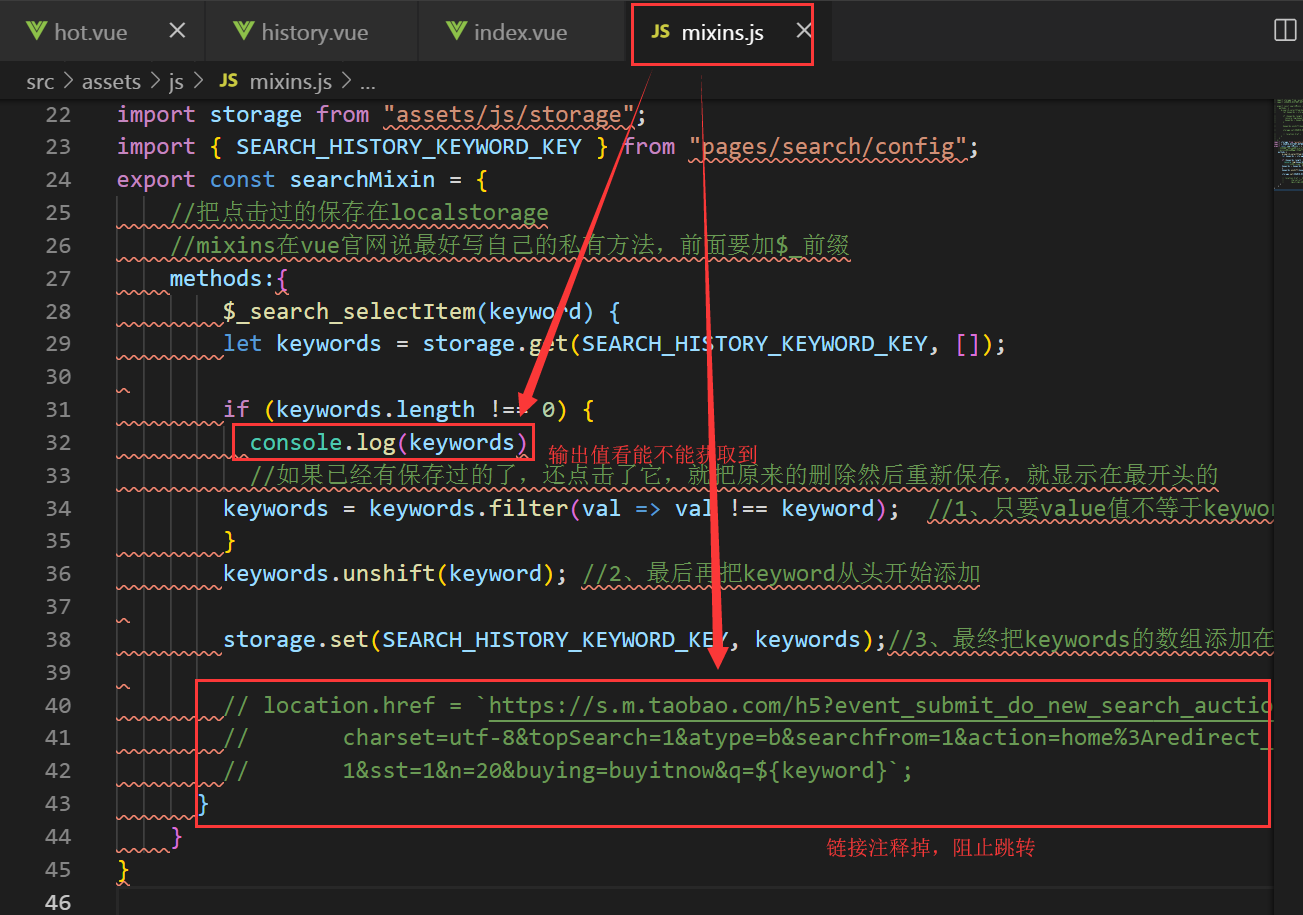The image size is (1303, 915).
Task: Click SEARCH_HISTORY_KEYWORD_KEY on the import line
Action: (409, 147)
